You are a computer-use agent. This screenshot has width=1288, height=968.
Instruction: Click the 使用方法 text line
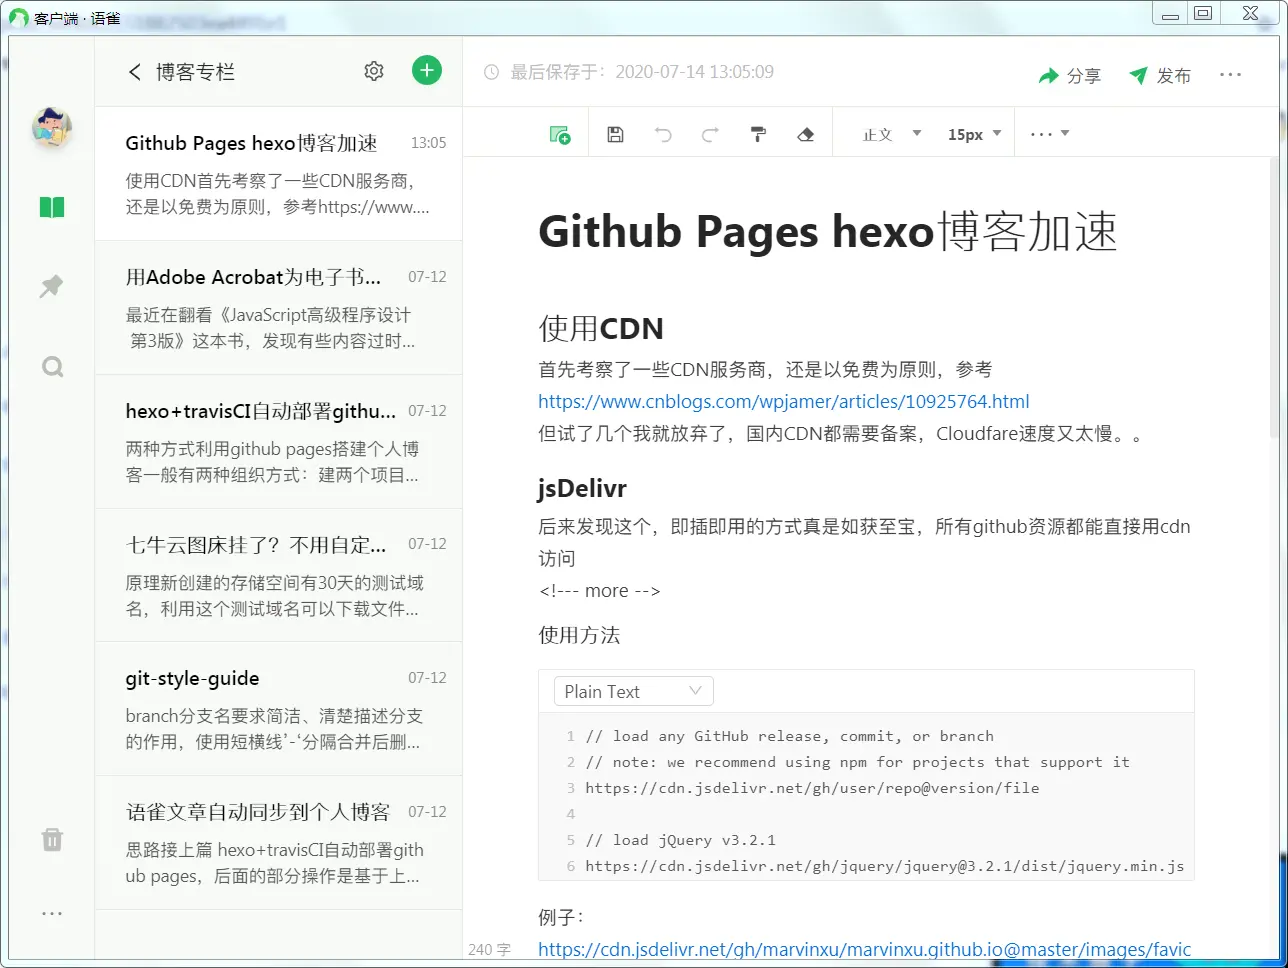[579, 635]
